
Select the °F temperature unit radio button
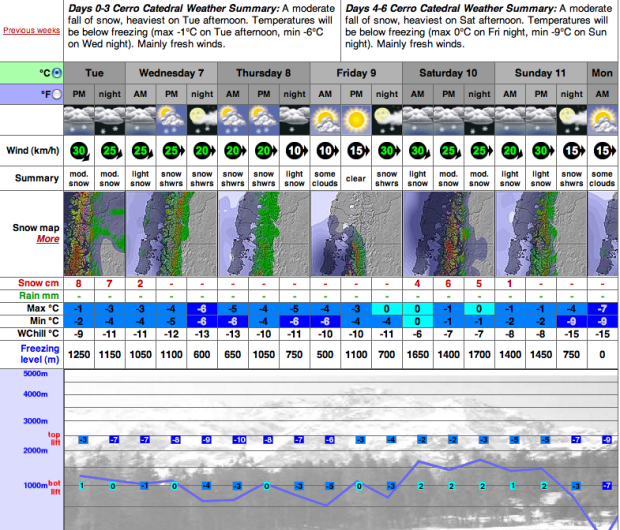pos(57,94)
